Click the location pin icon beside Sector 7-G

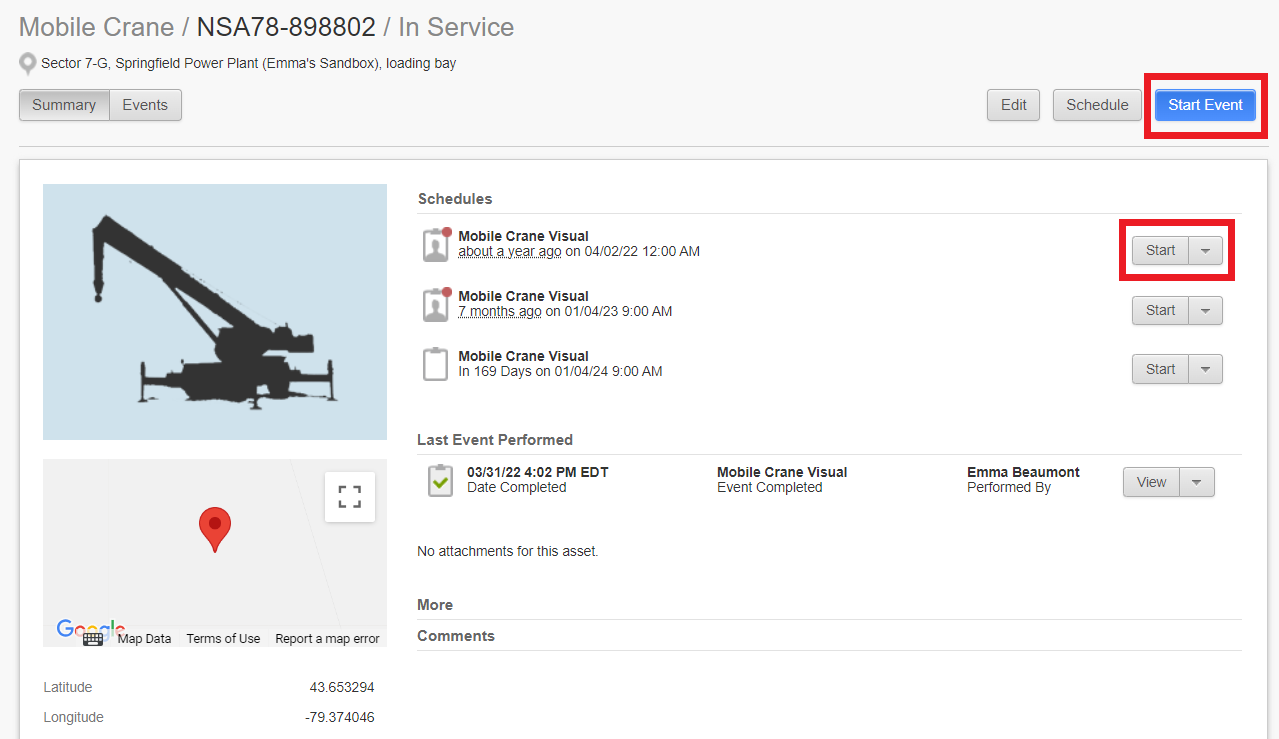[28, 64]
